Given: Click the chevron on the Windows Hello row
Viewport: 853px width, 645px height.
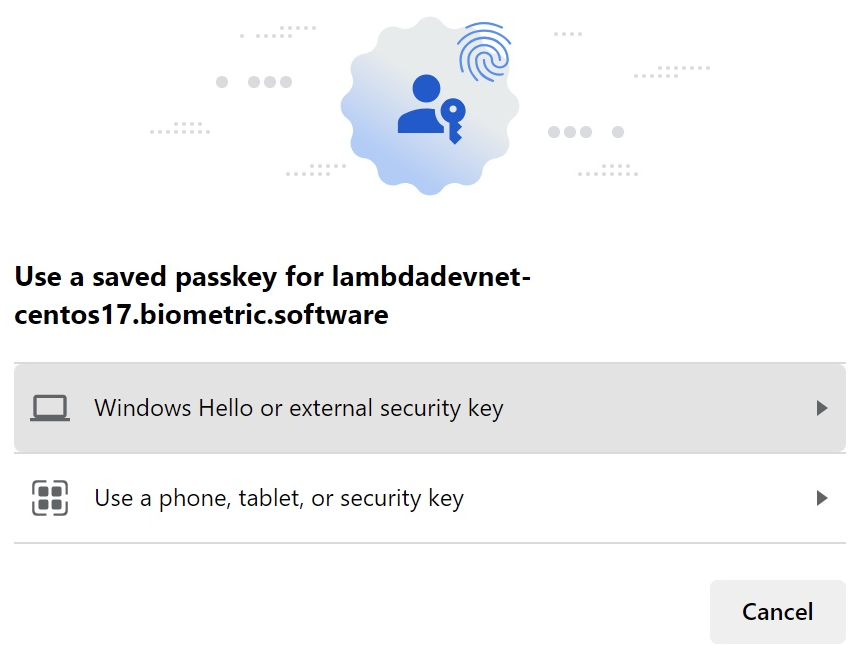Looking at the screenshot, I should click(821, 407).
